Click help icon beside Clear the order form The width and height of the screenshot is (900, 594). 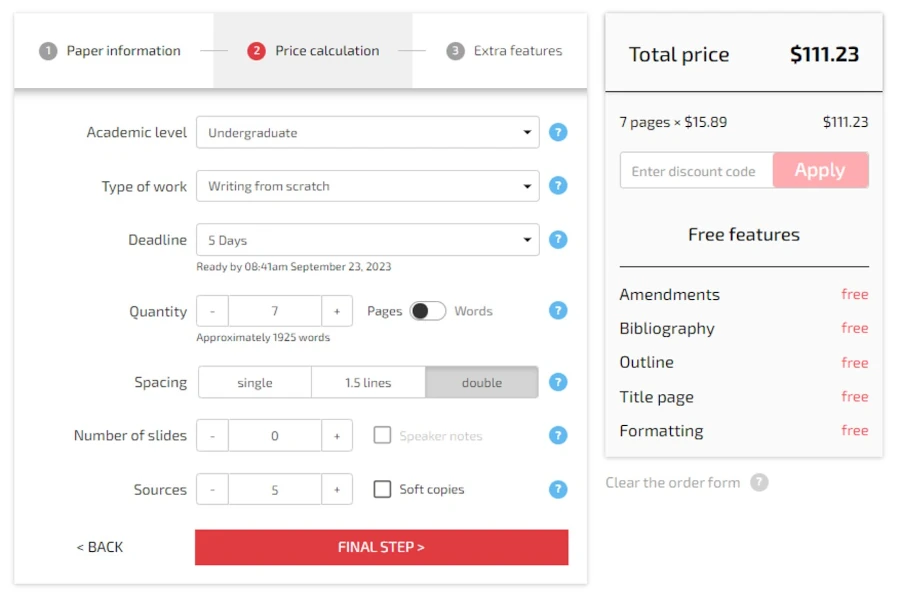coord(760,483)
